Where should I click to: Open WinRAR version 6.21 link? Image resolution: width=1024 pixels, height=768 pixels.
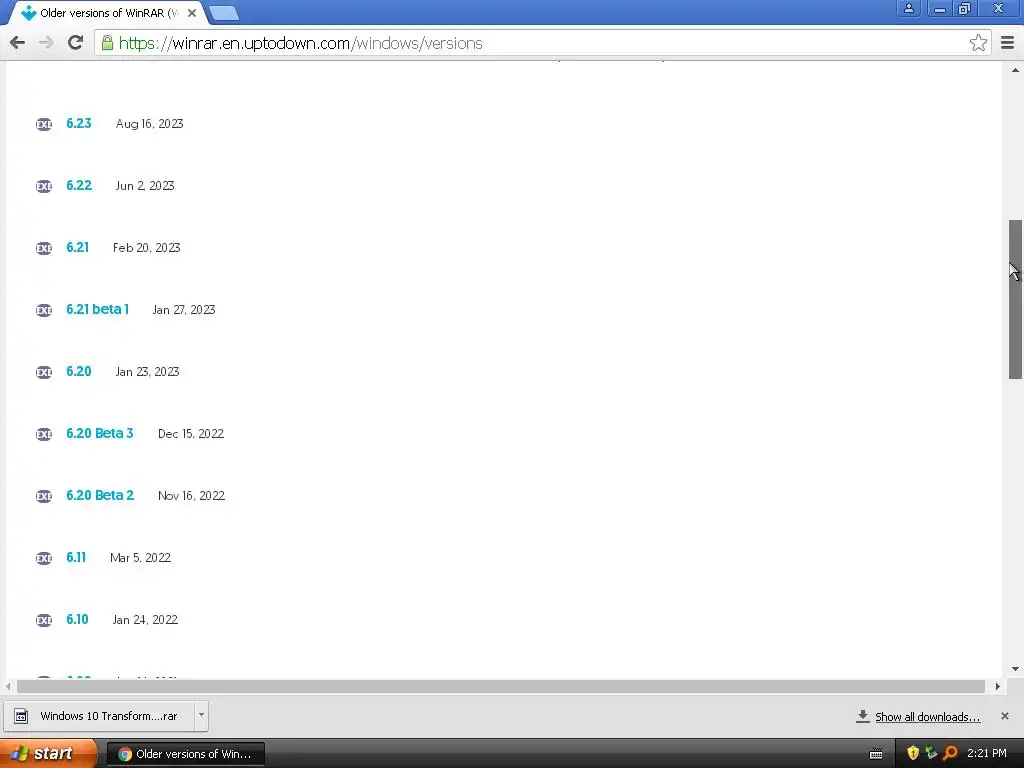[x=77, y=248]
